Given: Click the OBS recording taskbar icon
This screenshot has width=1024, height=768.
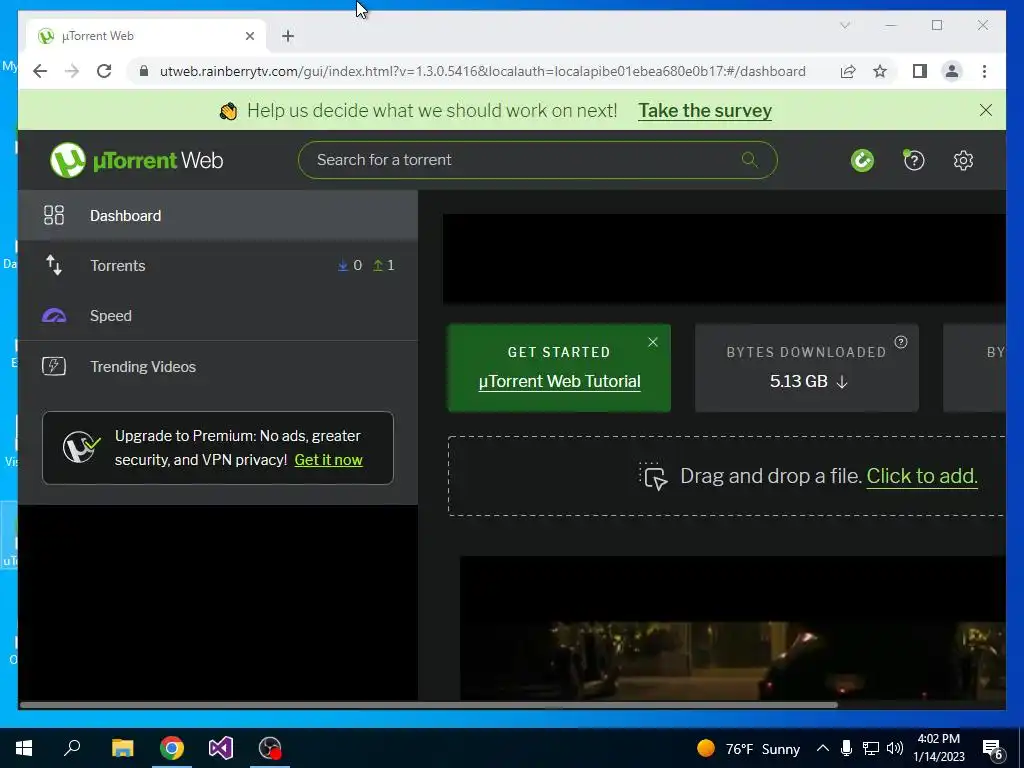Looking at the screenshot, I should click(270, 748).
